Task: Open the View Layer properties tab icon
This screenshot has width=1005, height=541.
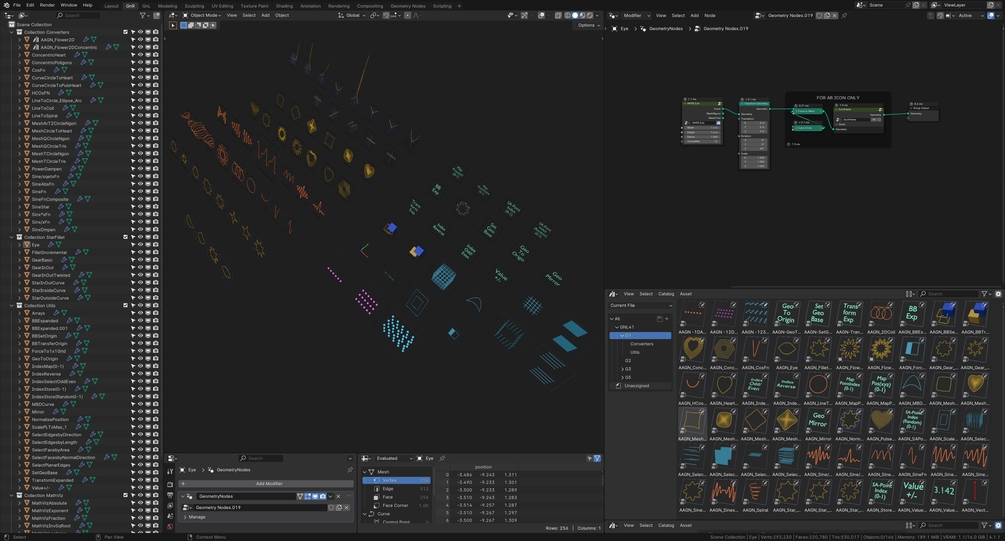Action: 170,505
